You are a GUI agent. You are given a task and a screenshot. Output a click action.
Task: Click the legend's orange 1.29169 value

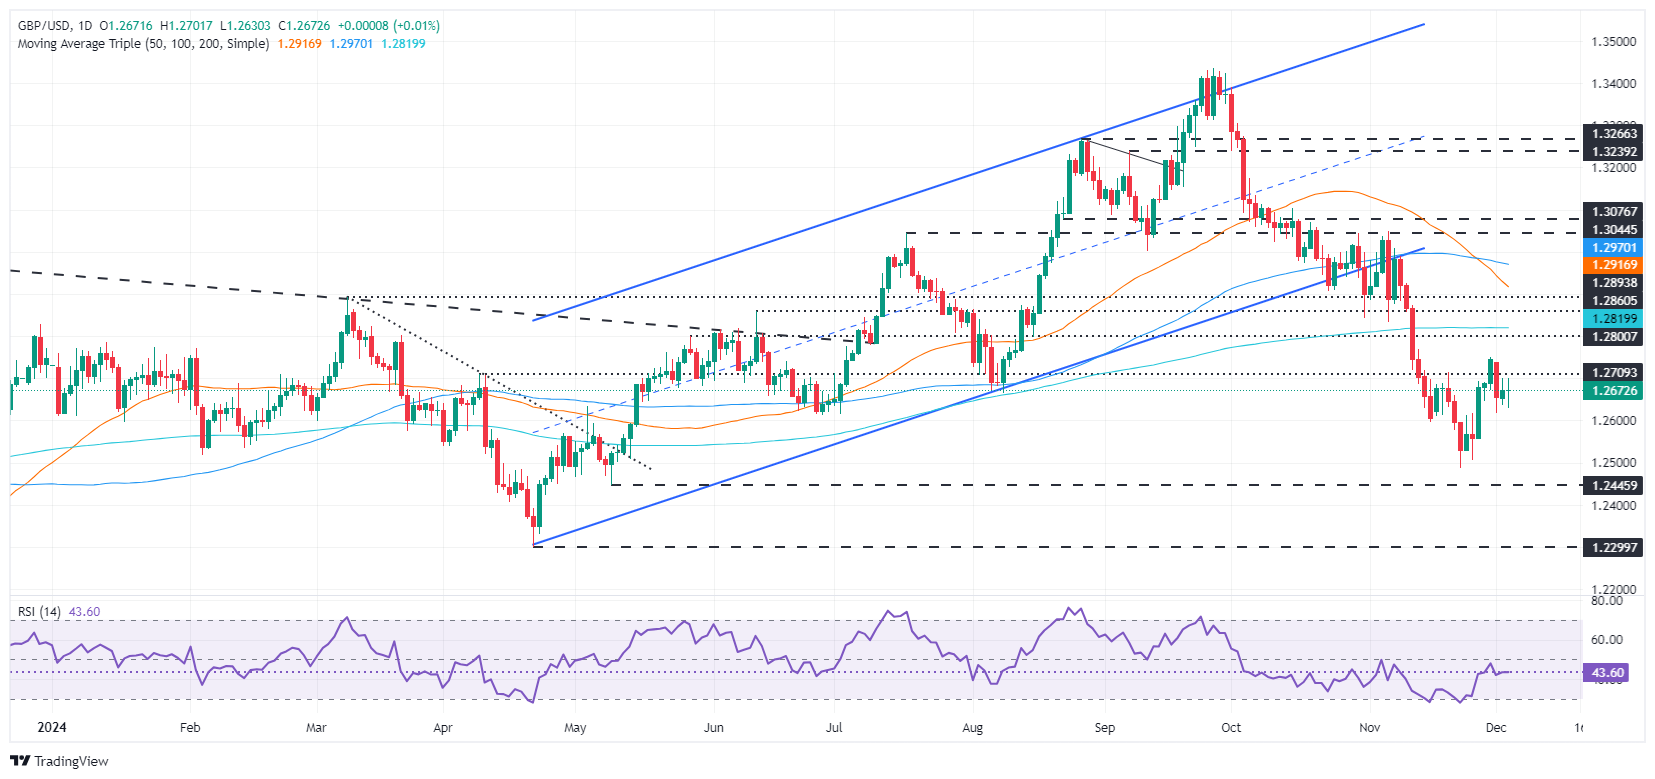click(x=299, y=44)
